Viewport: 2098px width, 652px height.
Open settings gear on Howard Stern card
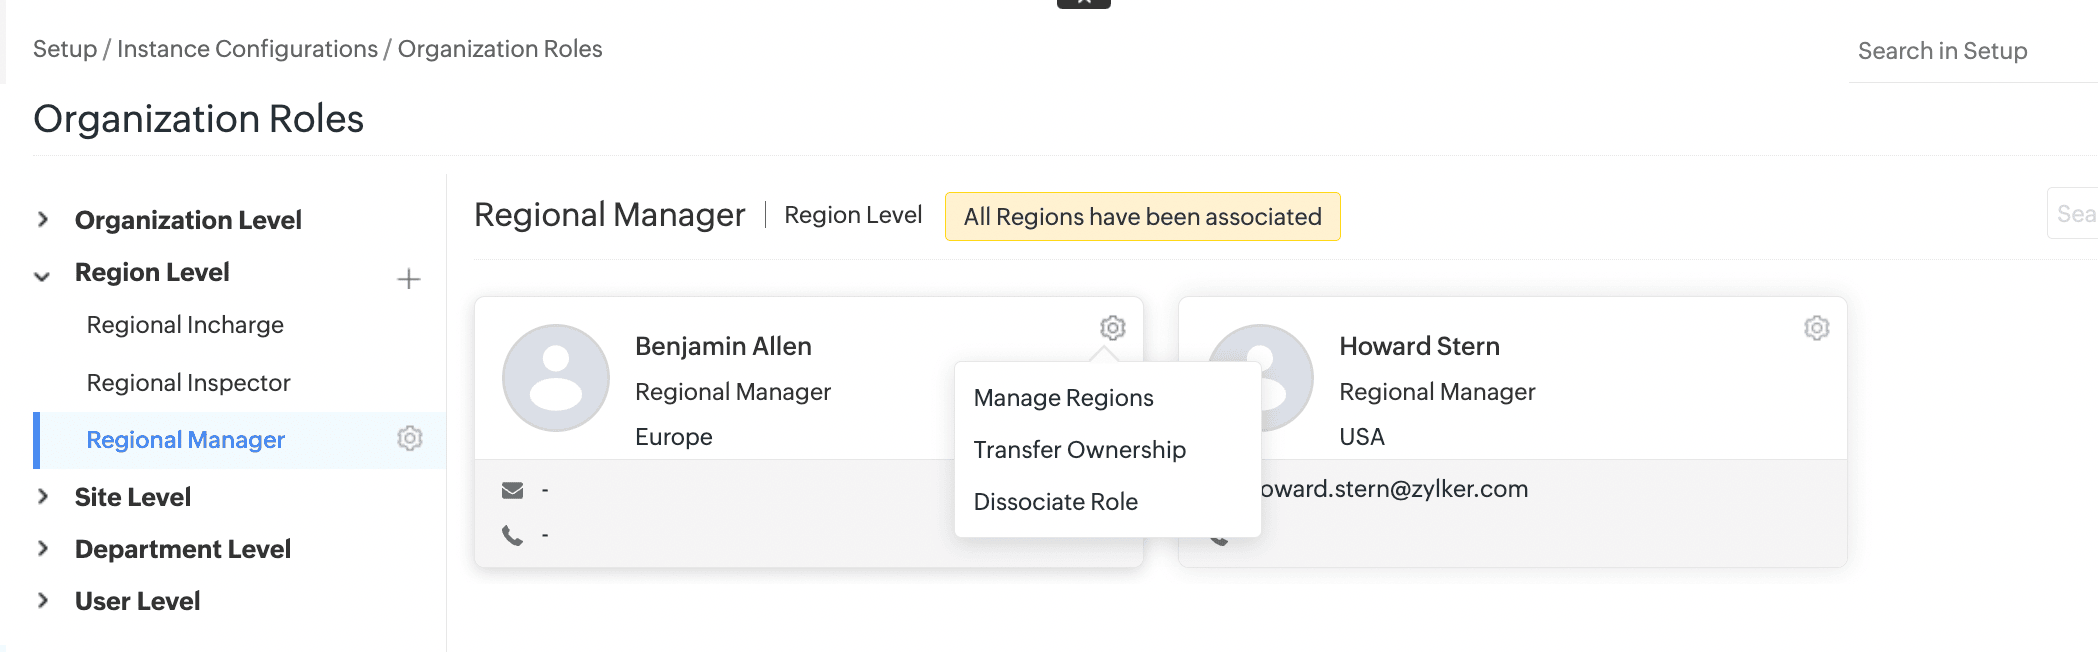(1816, 328)
